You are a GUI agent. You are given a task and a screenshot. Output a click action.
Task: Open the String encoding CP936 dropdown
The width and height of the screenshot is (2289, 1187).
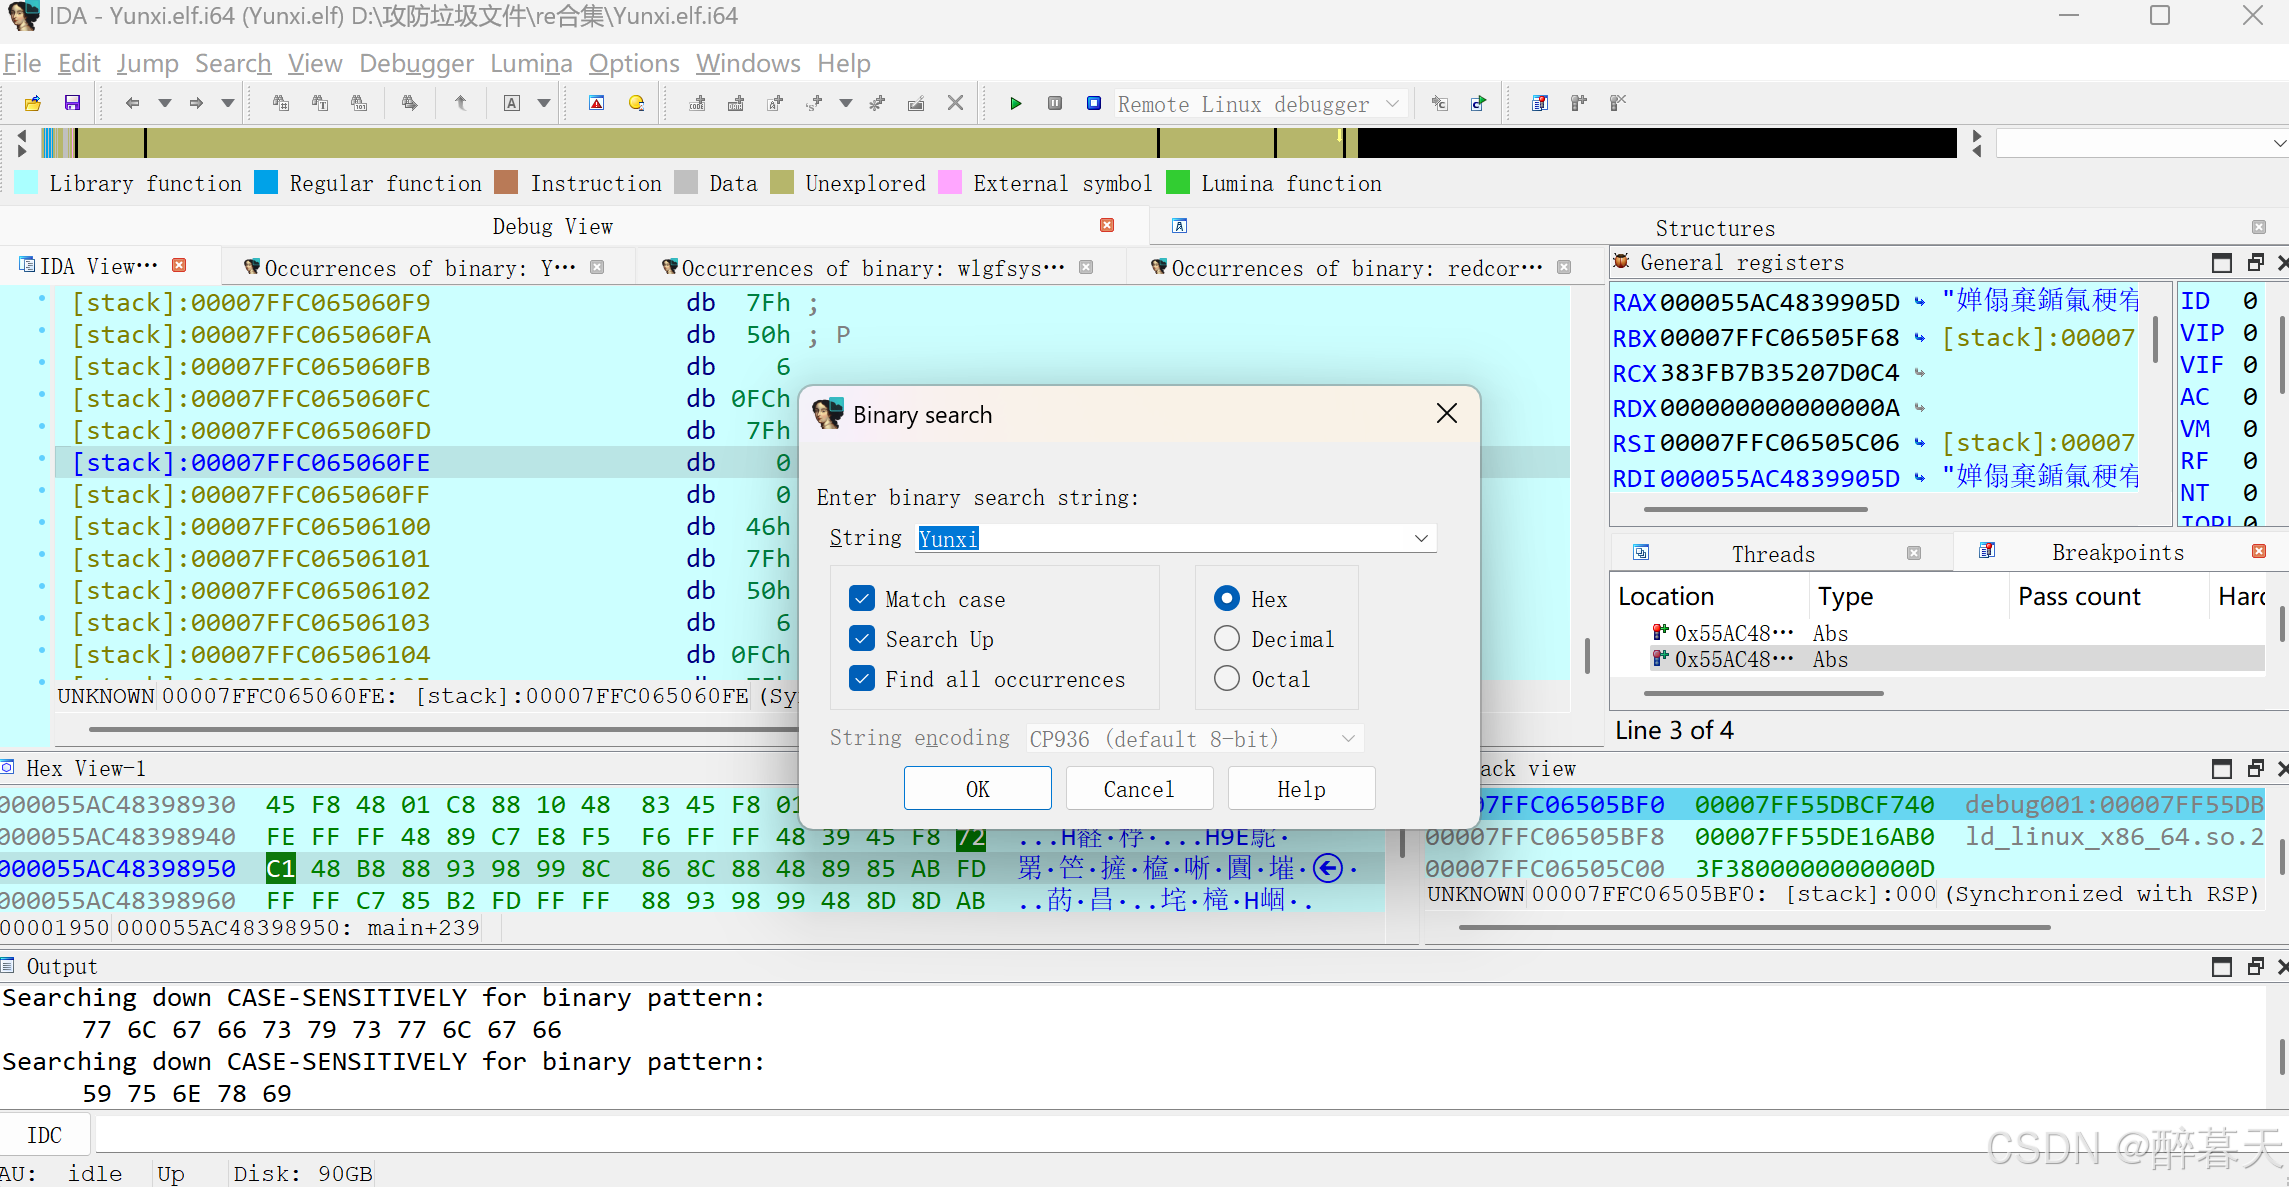pyautogui.click(x=1347, y=739)
